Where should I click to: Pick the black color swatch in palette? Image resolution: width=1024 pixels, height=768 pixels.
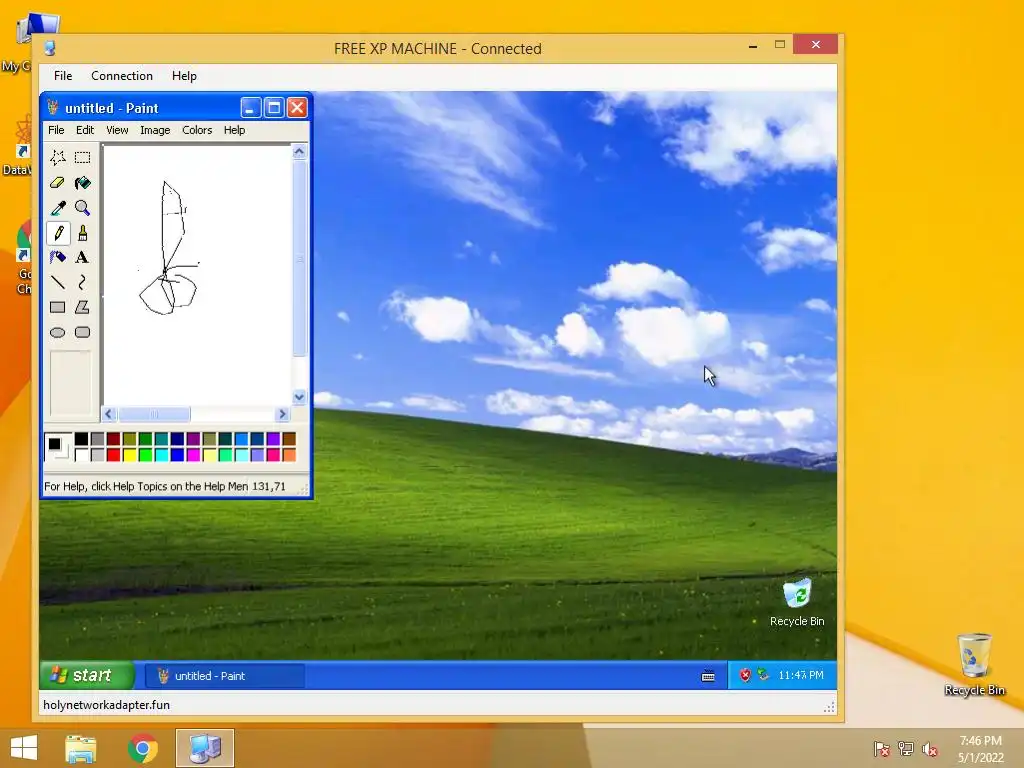(82, 439)
